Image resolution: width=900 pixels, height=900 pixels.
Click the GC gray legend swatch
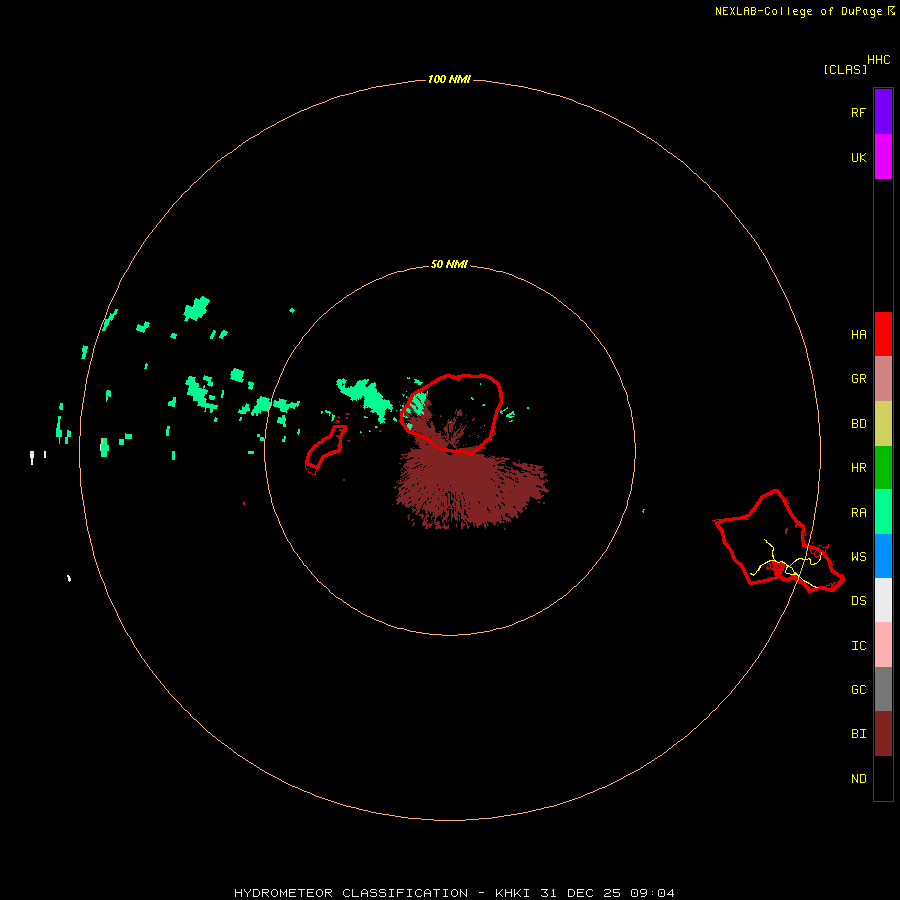[883, 689]
